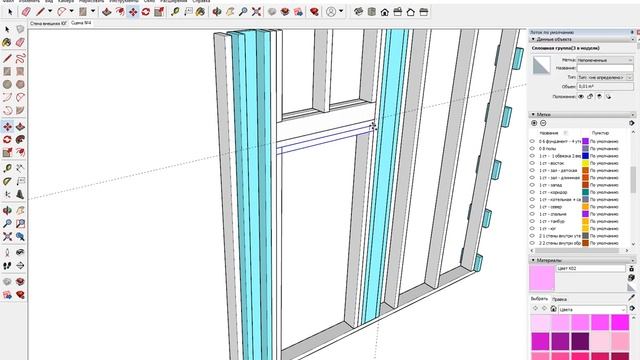Image resolution: width=640 pixels, height=360 pixels.
Task: Open the Метка tag dropdown
Action: 605,60
